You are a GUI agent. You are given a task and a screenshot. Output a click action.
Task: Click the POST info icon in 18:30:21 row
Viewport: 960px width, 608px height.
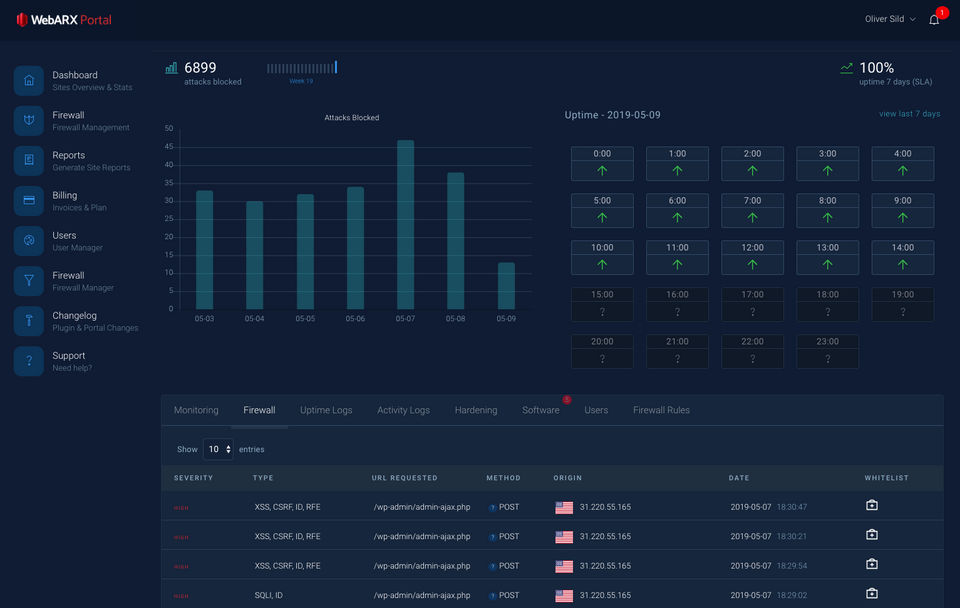(492, 537)
